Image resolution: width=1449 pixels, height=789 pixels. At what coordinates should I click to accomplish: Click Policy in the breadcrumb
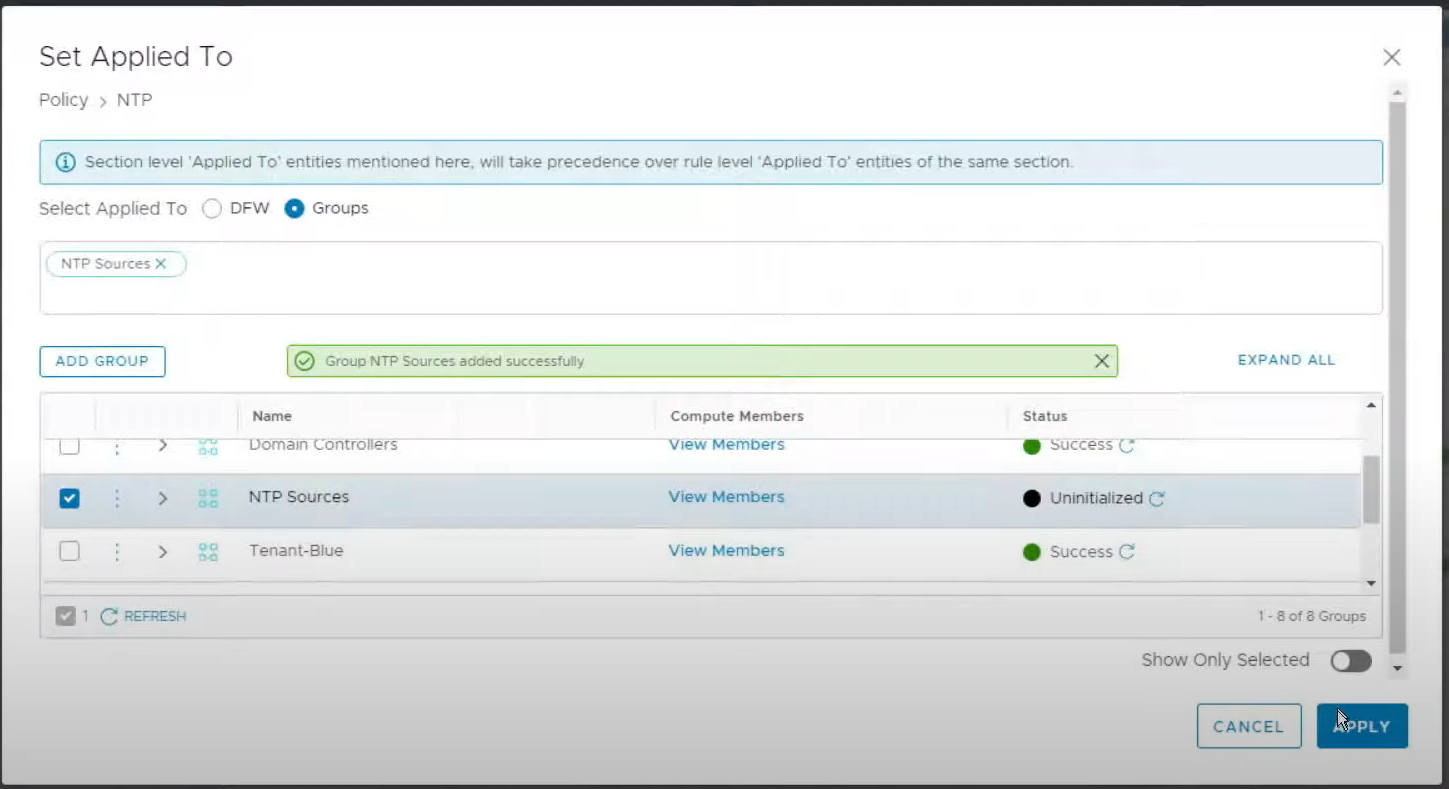tap(64, 100)
